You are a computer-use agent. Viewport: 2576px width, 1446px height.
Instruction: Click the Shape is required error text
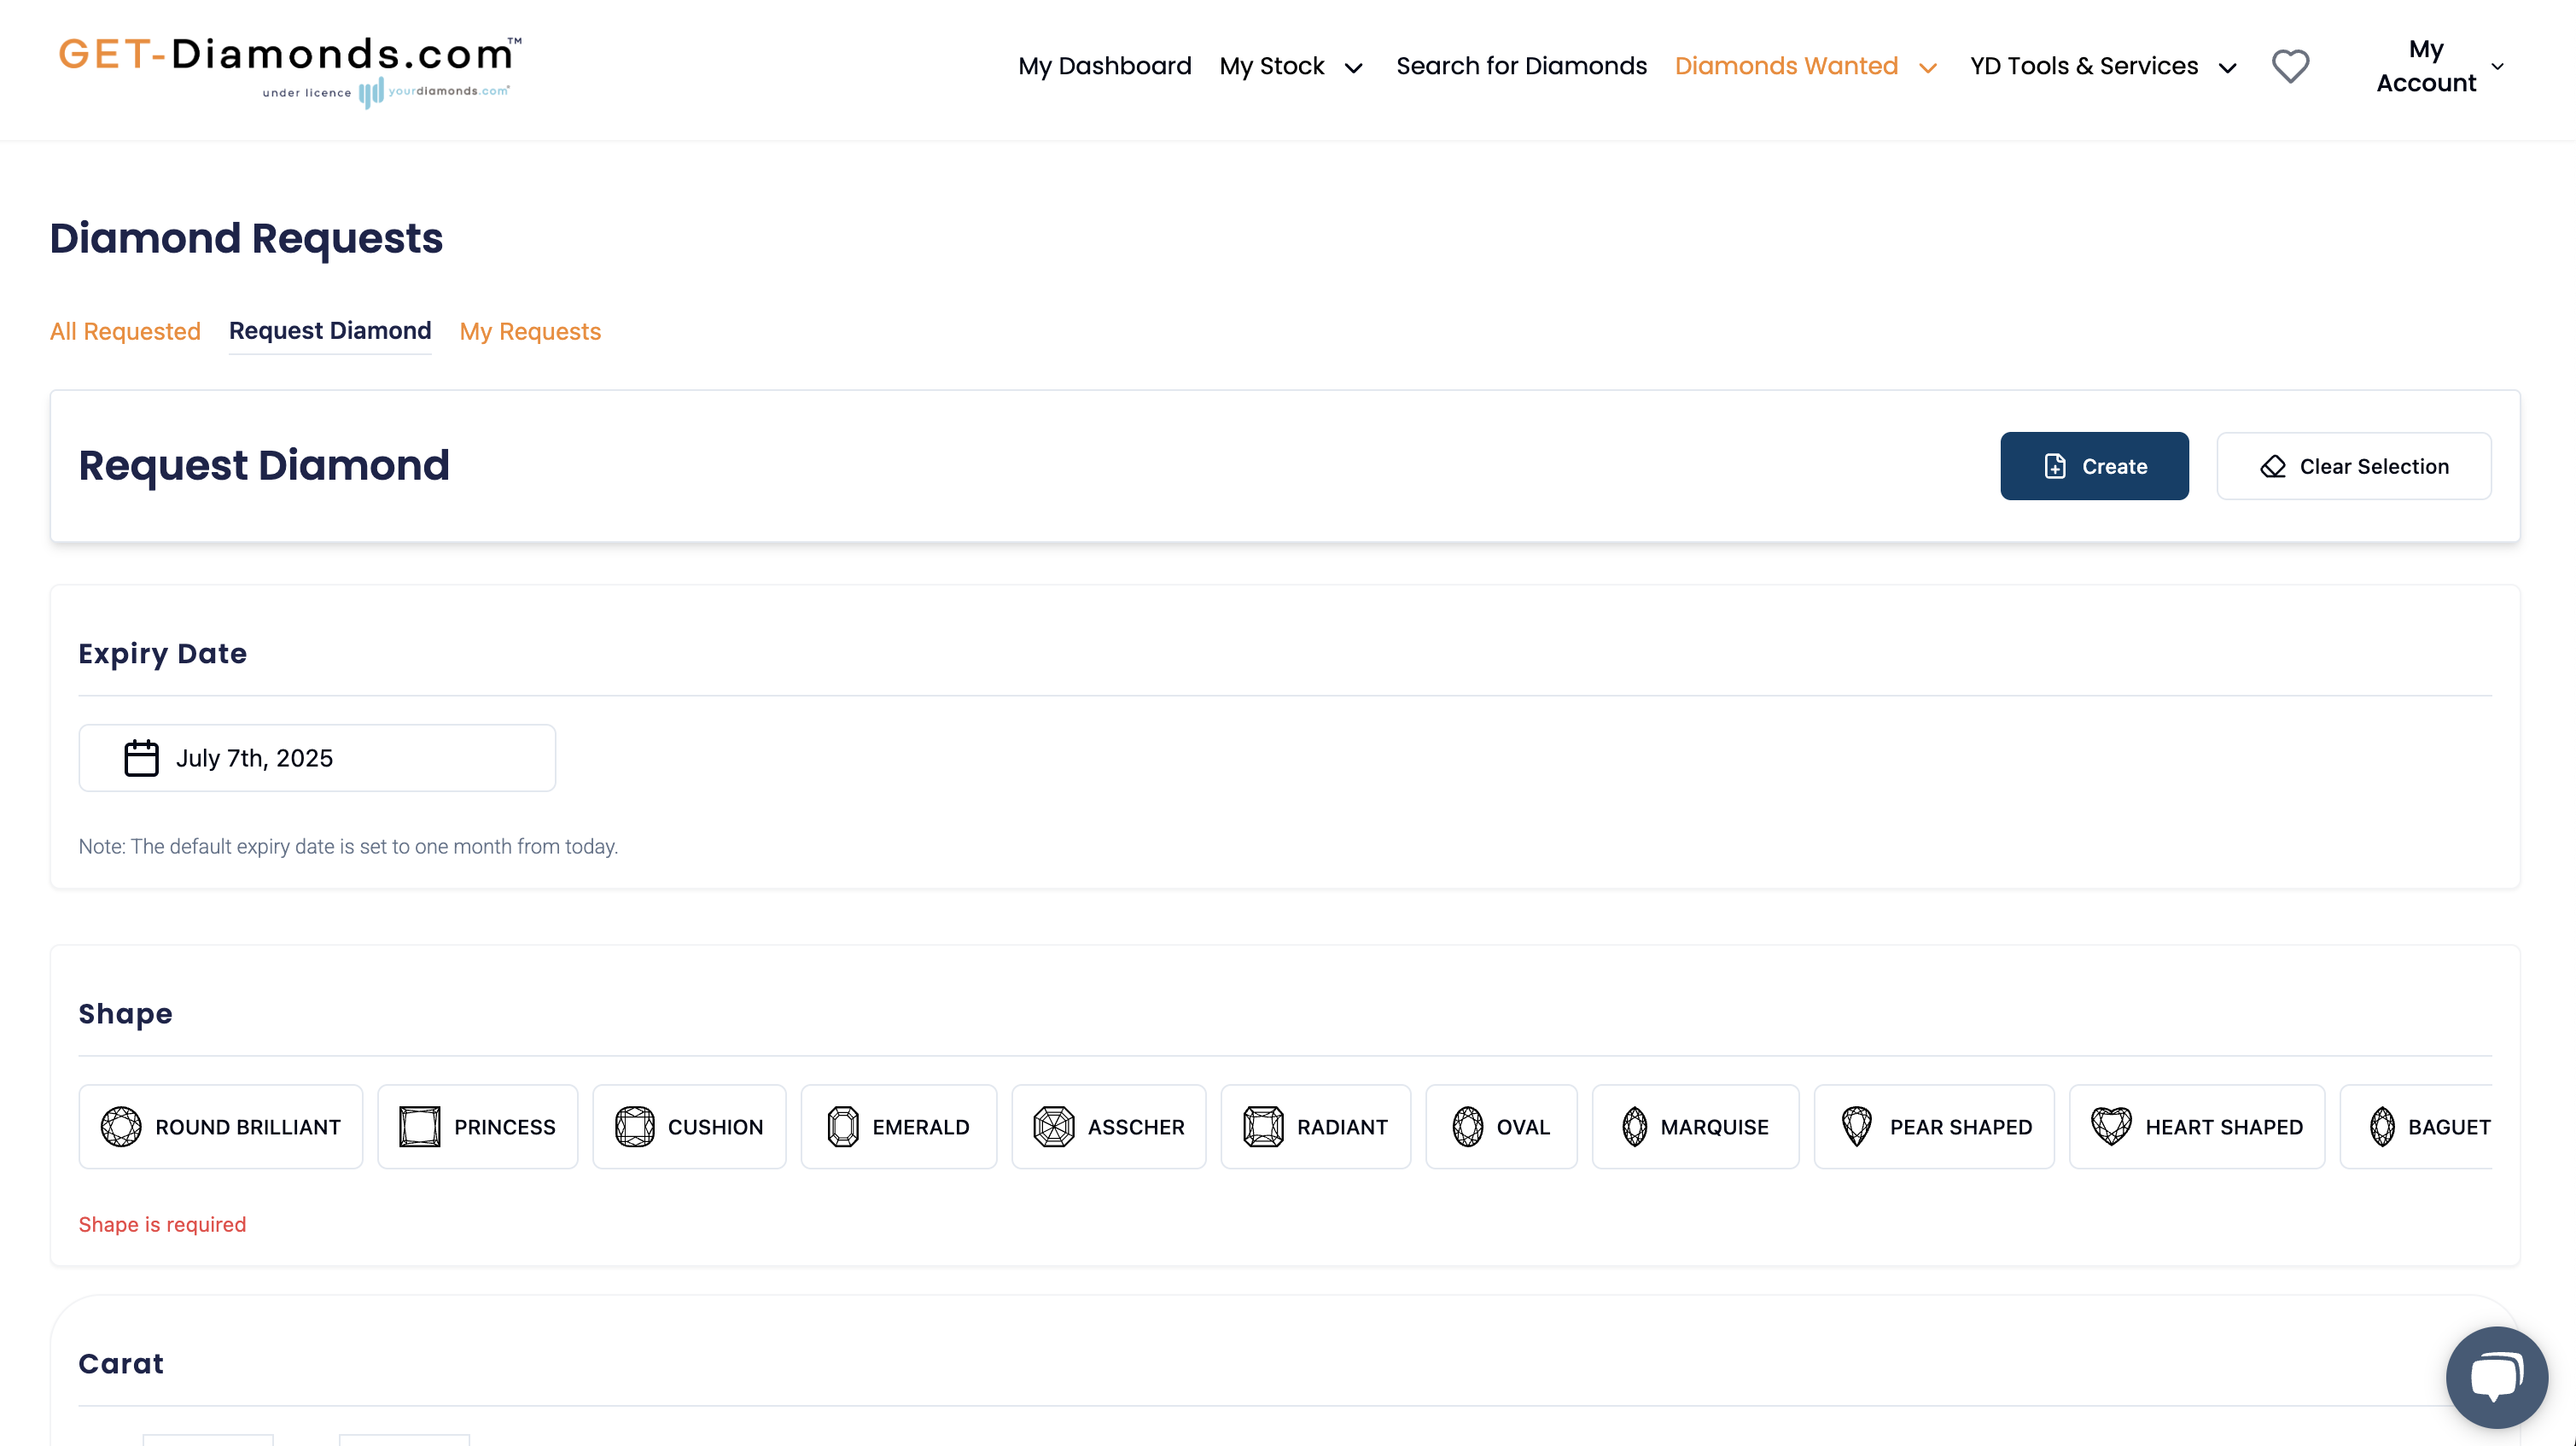(x=162, y=1224)
